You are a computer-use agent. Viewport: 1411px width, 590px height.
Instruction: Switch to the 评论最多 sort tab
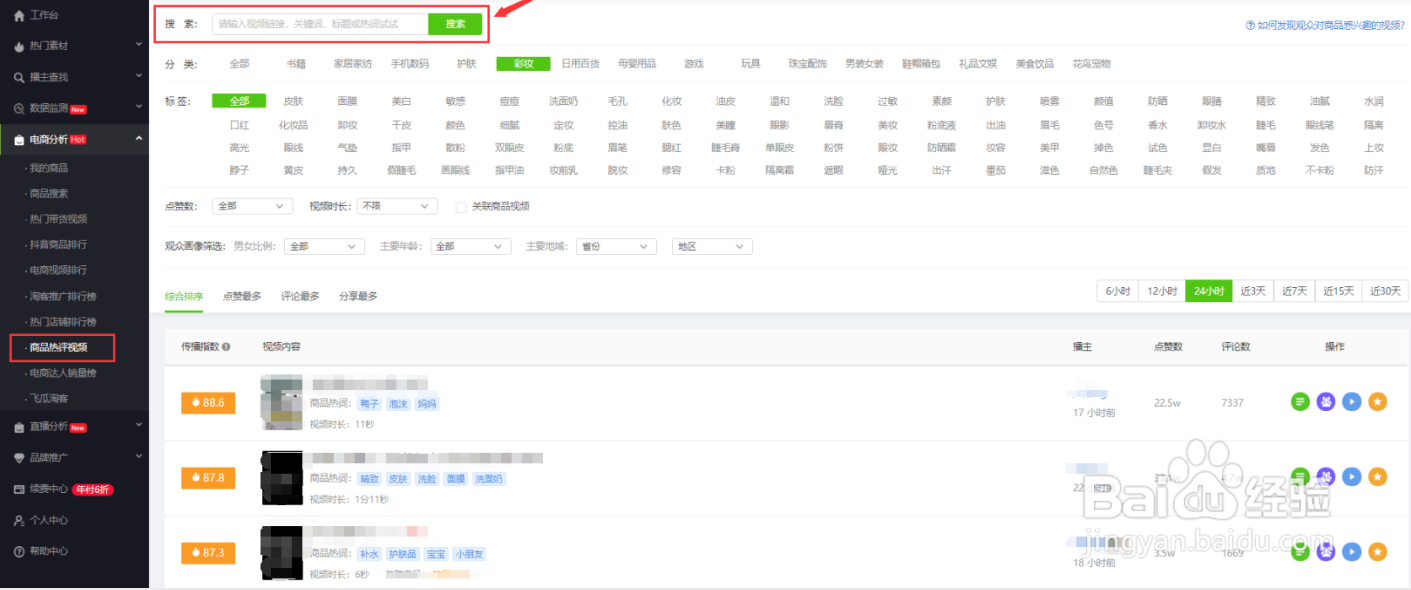pyautogui.click(x=300, y=296)
